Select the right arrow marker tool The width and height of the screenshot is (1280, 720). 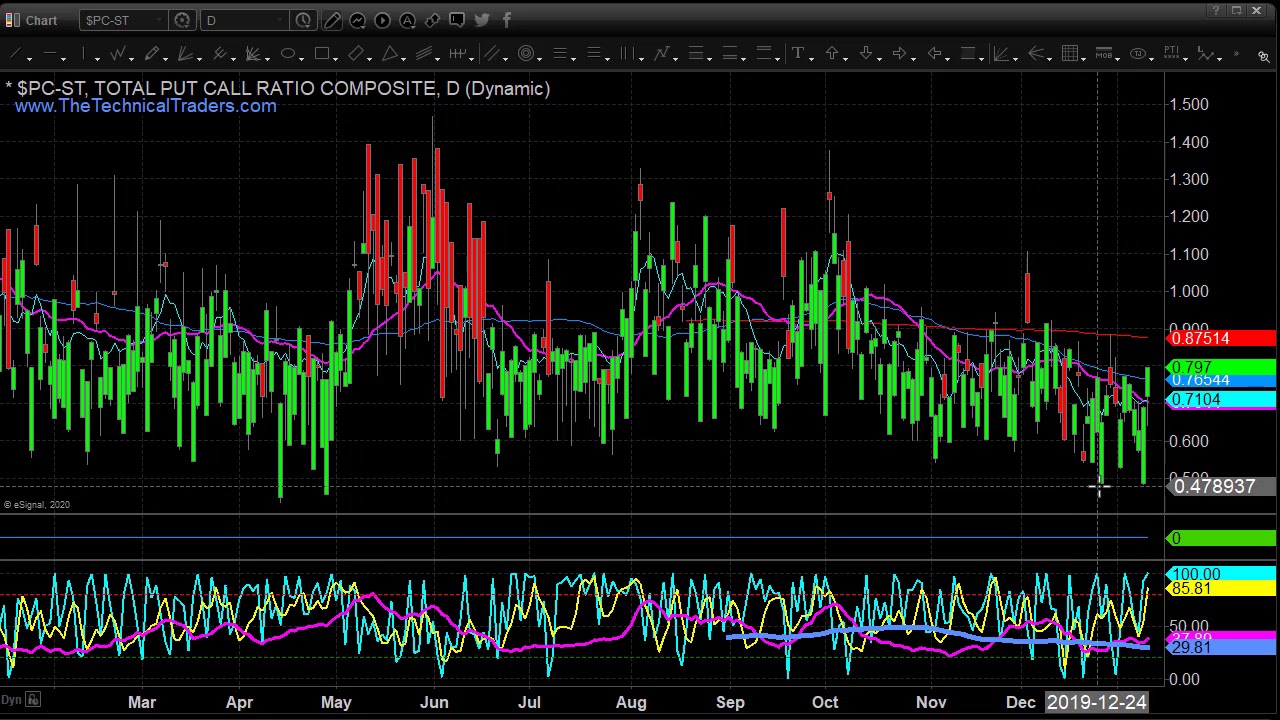pos(899,53)
